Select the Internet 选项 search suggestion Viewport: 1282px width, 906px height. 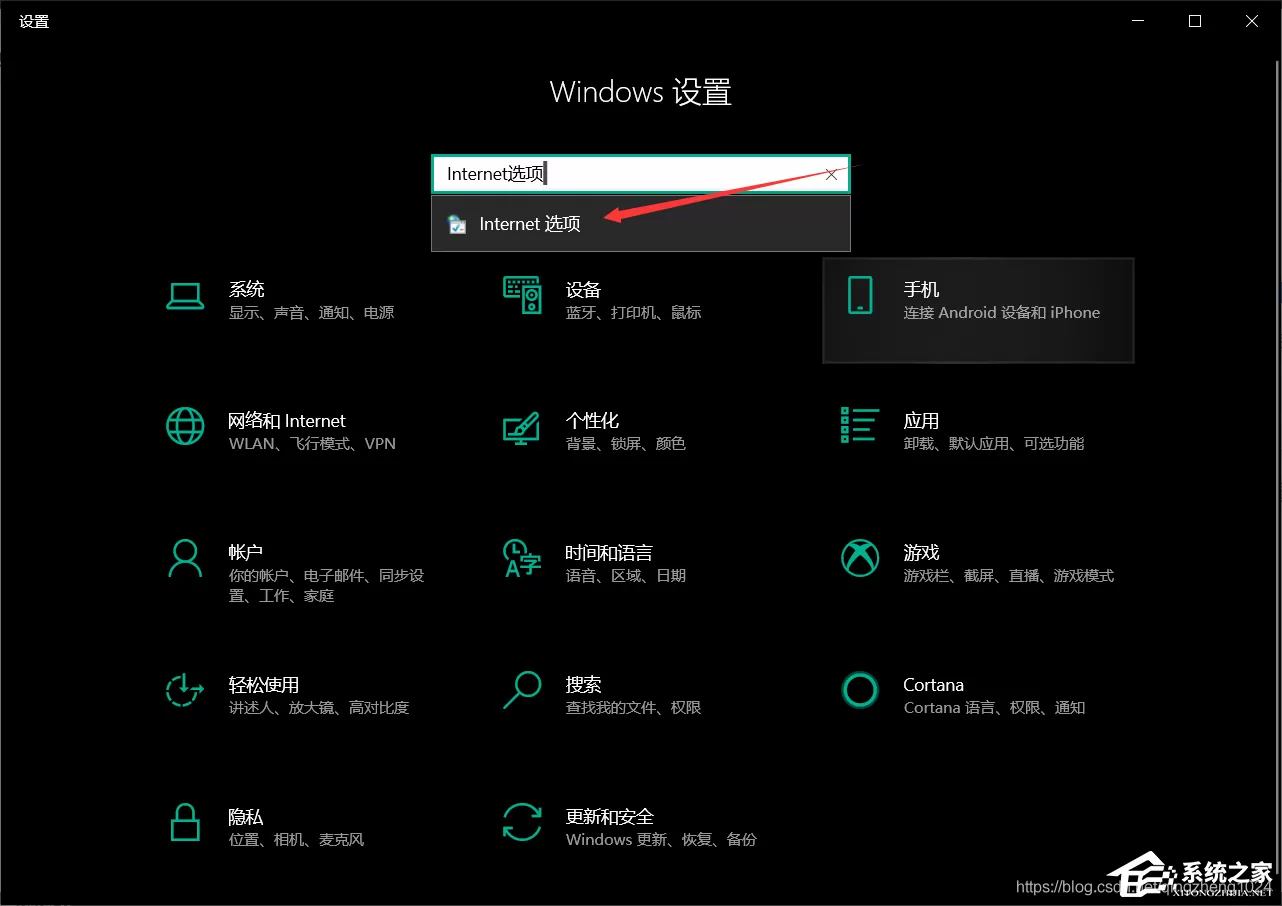pos(641,224)
